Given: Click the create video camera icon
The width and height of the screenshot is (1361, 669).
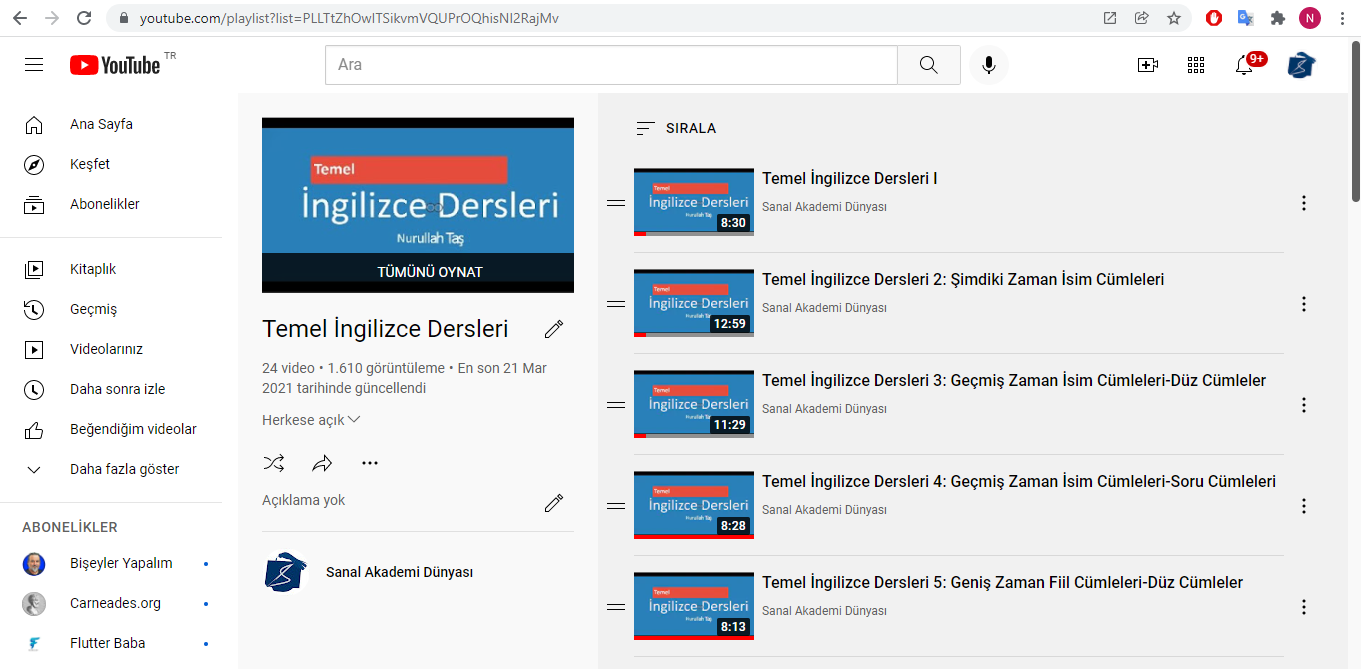Looking at the screenshot, I should (x=1147, y=65).
